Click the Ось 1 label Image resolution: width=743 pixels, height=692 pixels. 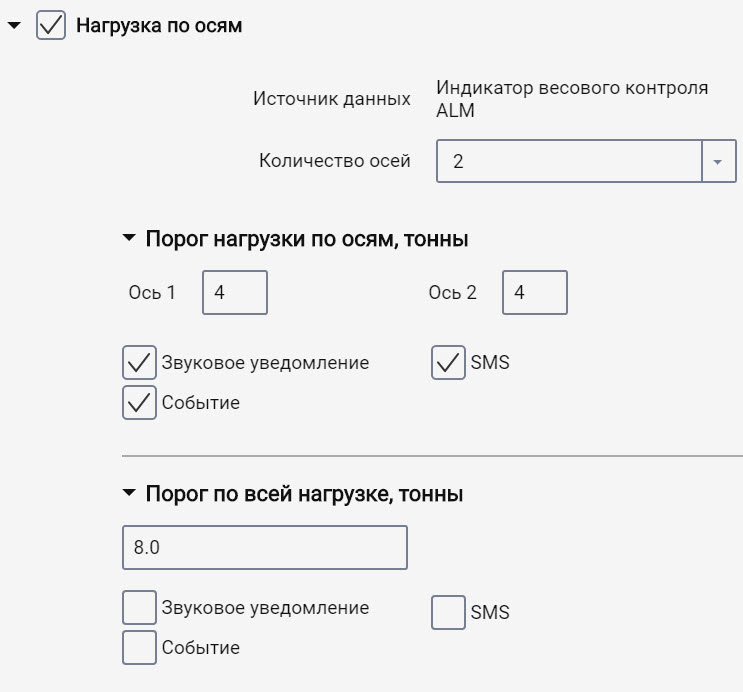pos(152,292)
